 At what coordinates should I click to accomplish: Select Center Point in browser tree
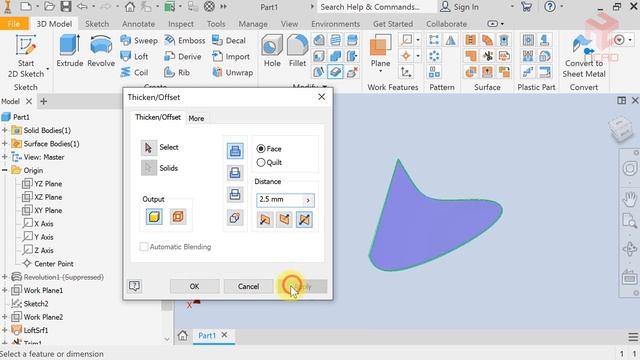(x=48, y=264)
